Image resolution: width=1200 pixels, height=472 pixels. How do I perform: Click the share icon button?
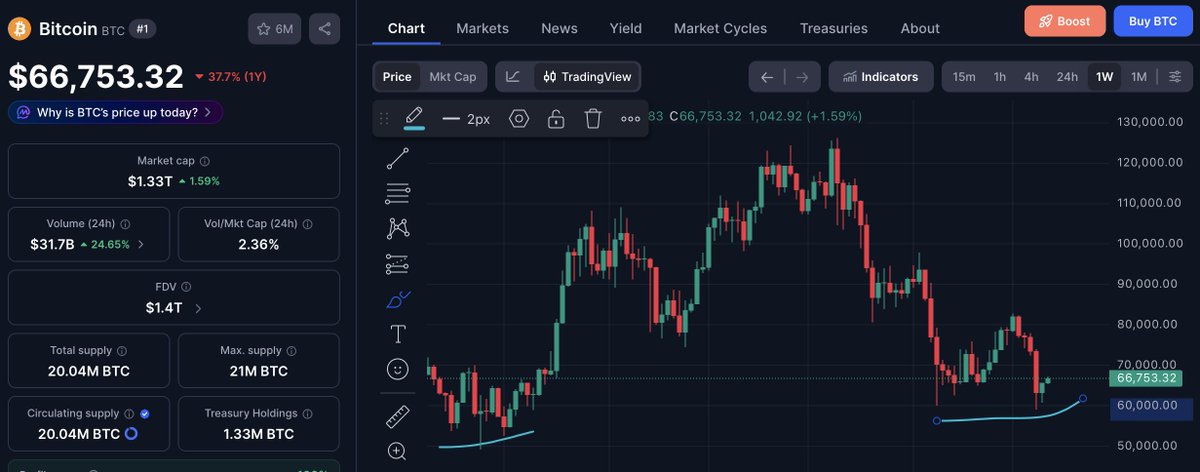pyautogui.click(x=324, y=29)
